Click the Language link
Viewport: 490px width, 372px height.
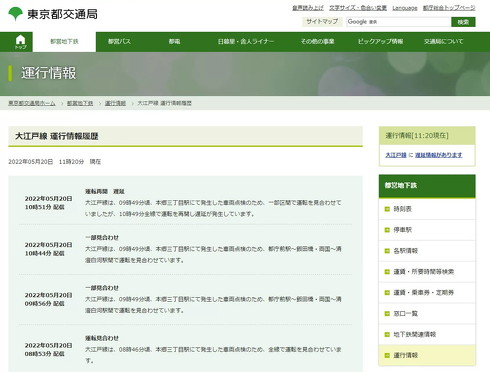tap(405, 8)
